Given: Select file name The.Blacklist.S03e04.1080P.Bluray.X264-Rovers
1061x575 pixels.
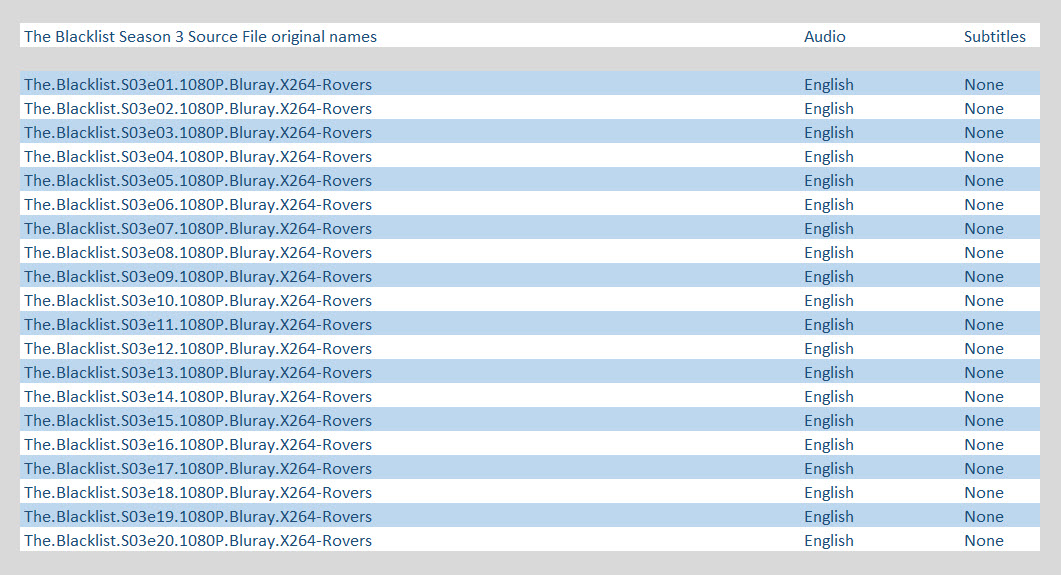Looking at the screenshot, I should [198, 157].
